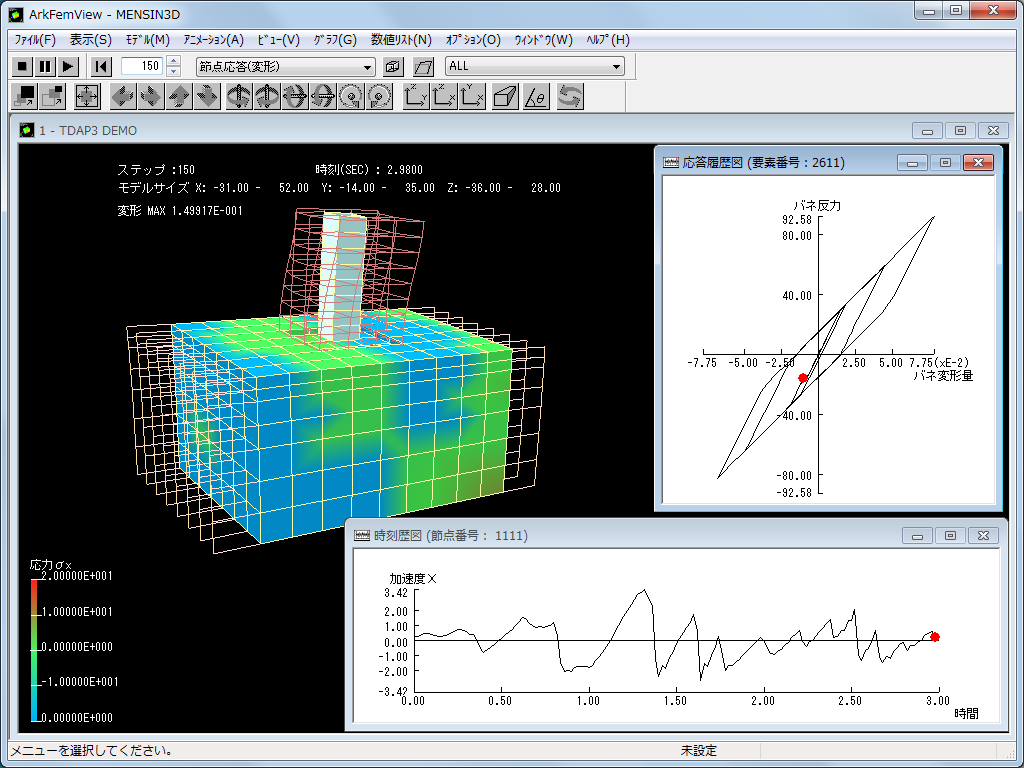Open the 節点応答(変形) dropdown
The height and width of the screenshot is (768, 1024).
click(285, 66)
